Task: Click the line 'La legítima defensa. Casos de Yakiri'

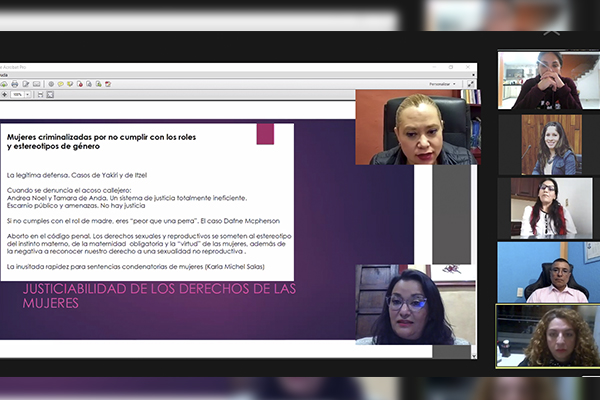Action: [77, 175]
